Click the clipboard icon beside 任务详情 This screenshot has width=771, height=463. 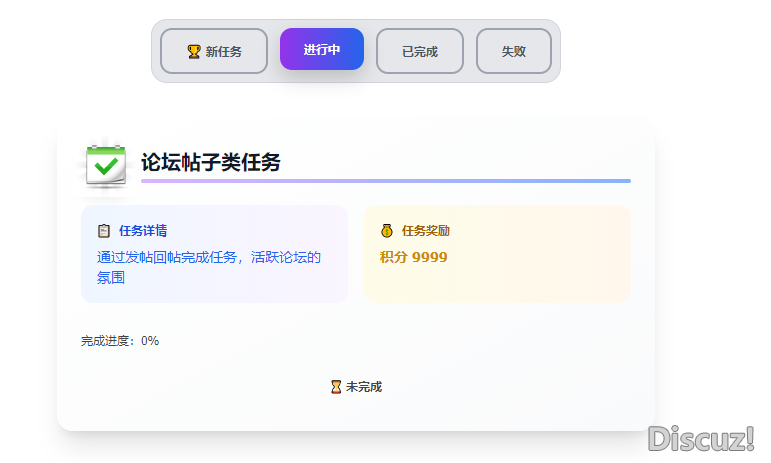[x=104, y=231]
